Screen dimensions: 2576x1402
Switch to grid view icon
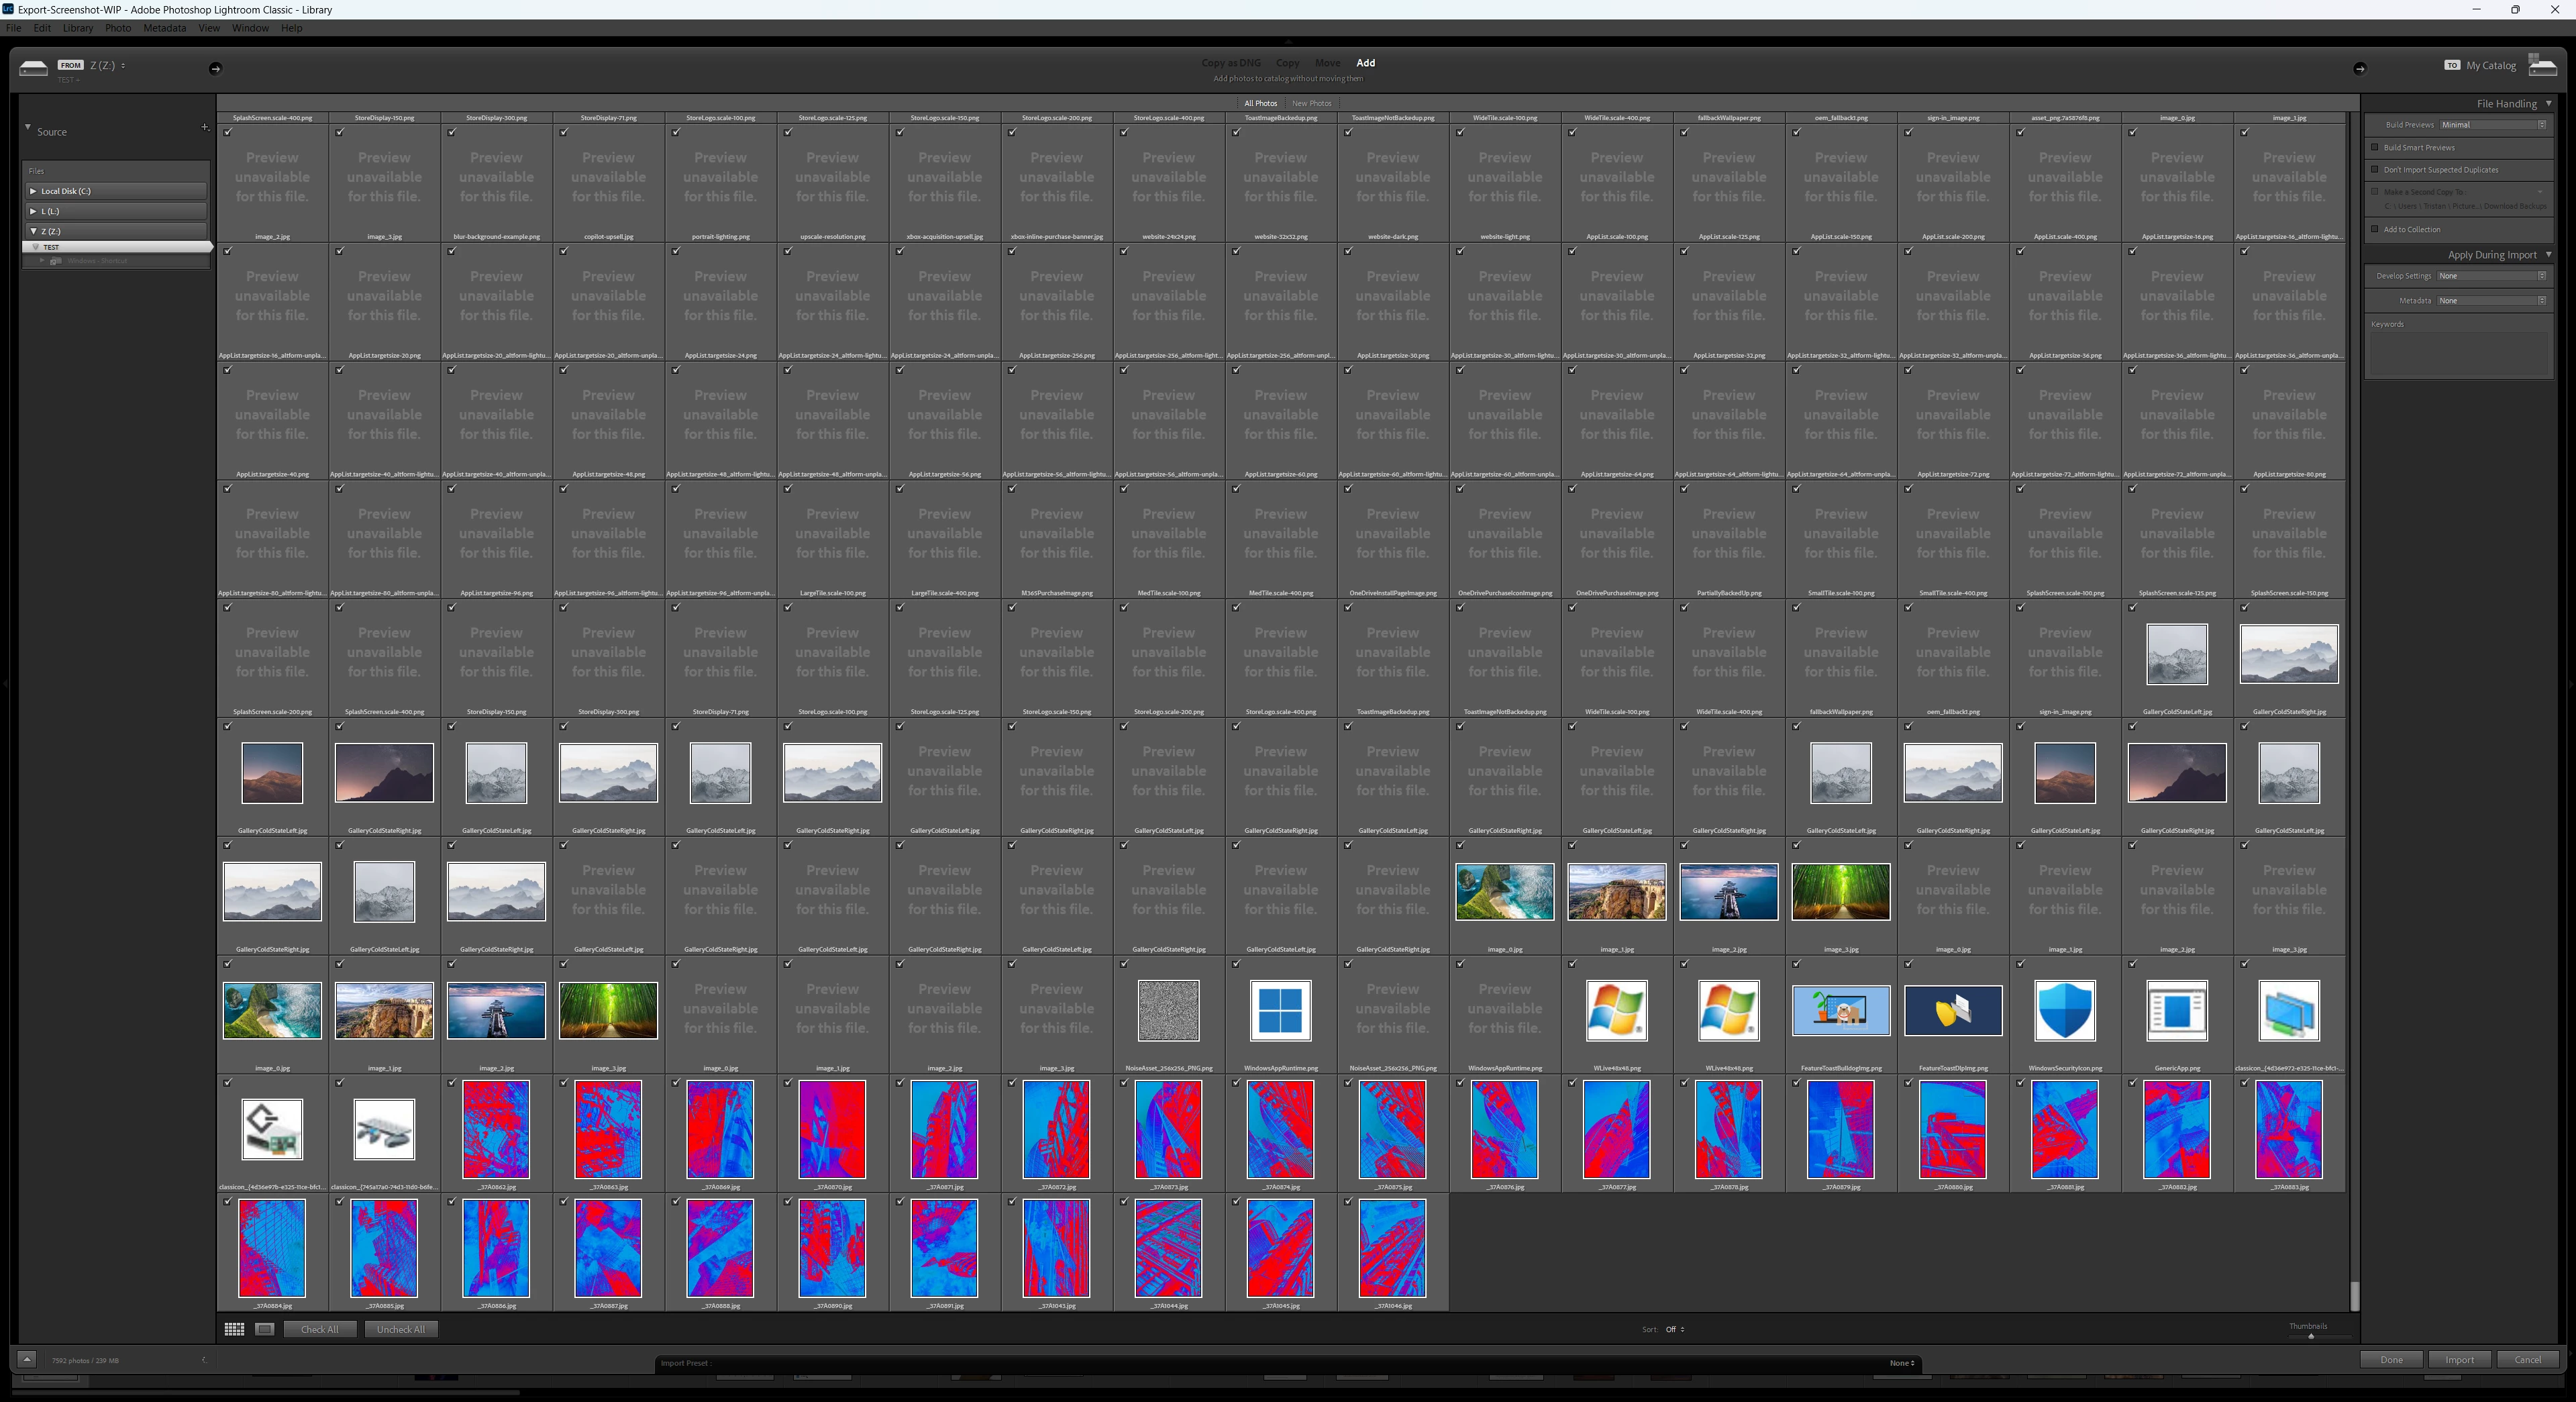pos(234,1329)
